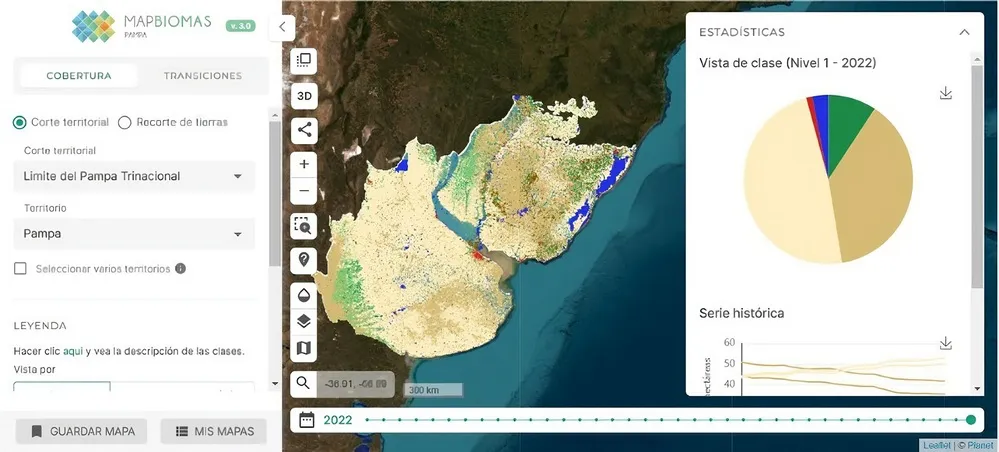Open the location pin help tool

[x=304, y=259]
